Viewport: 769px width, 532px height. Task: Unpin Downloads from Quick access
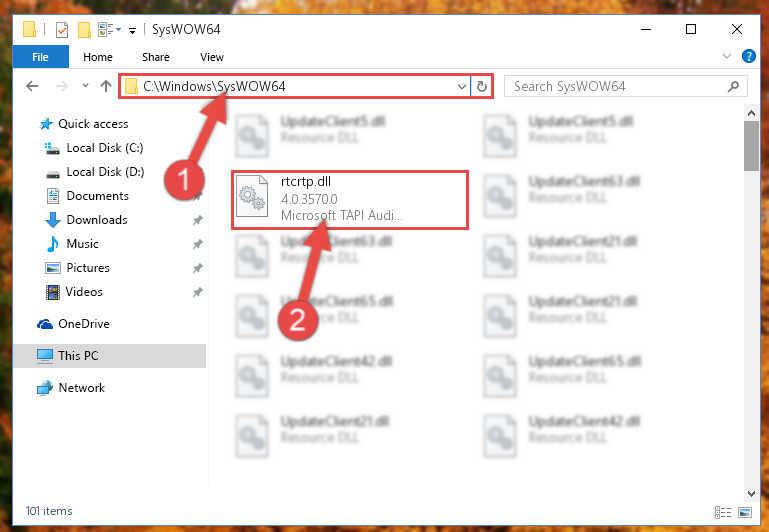198,220
